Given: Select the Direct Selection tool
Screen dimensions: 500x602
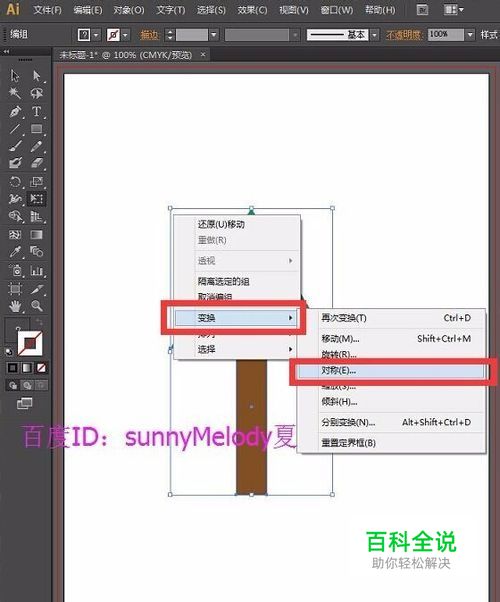Looking at the screenshot, I should 36,76.
